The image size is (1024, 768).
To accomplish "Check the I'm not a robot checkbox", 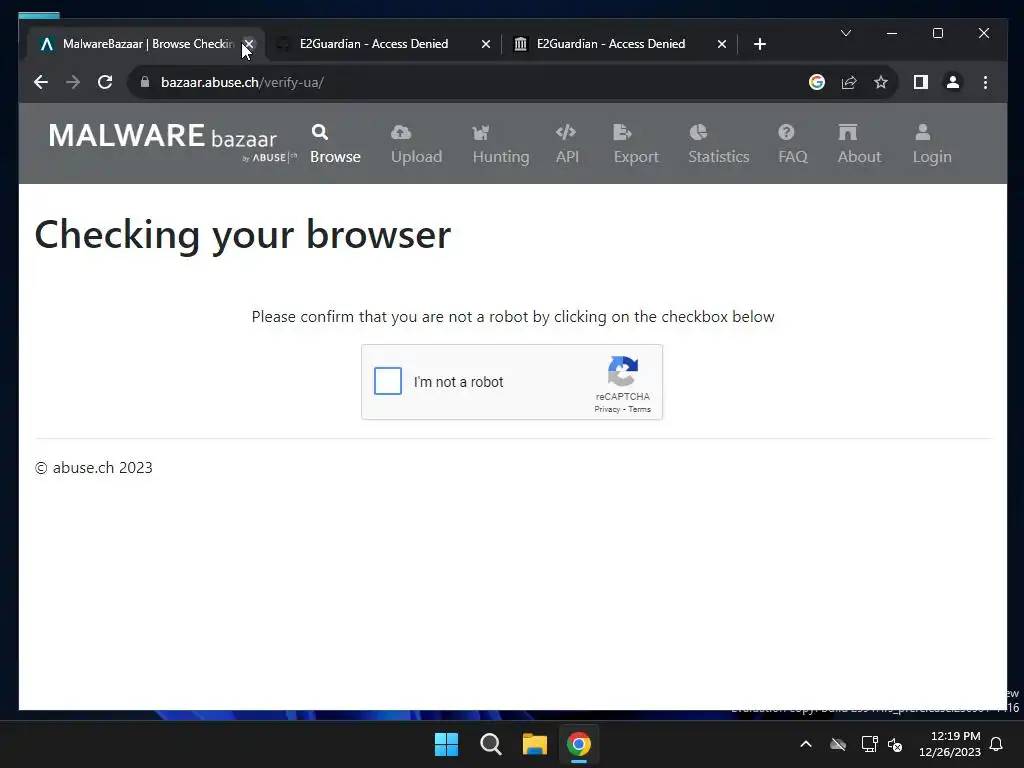I will coord(388,381).
